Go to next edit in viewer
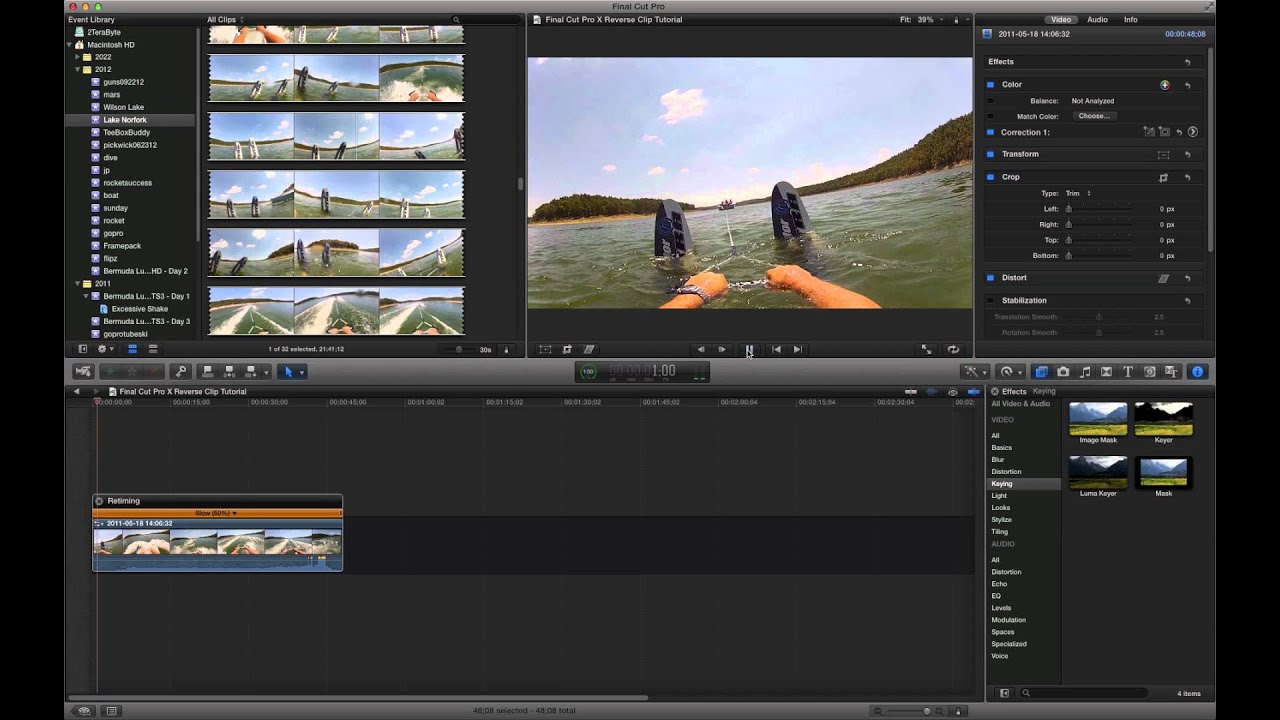 click(797, 349)
